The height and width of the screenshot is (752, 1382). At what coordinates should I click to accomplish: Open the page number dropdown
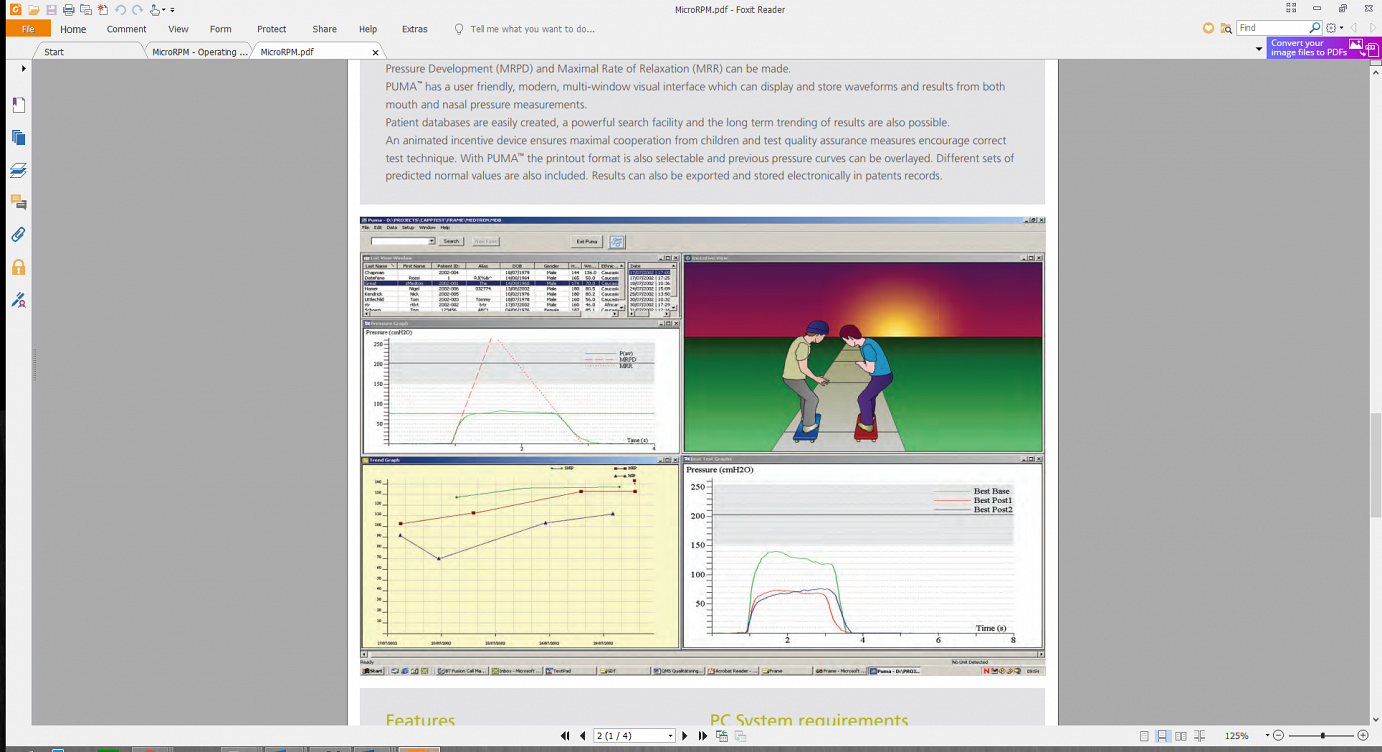(x=670, y=736)
